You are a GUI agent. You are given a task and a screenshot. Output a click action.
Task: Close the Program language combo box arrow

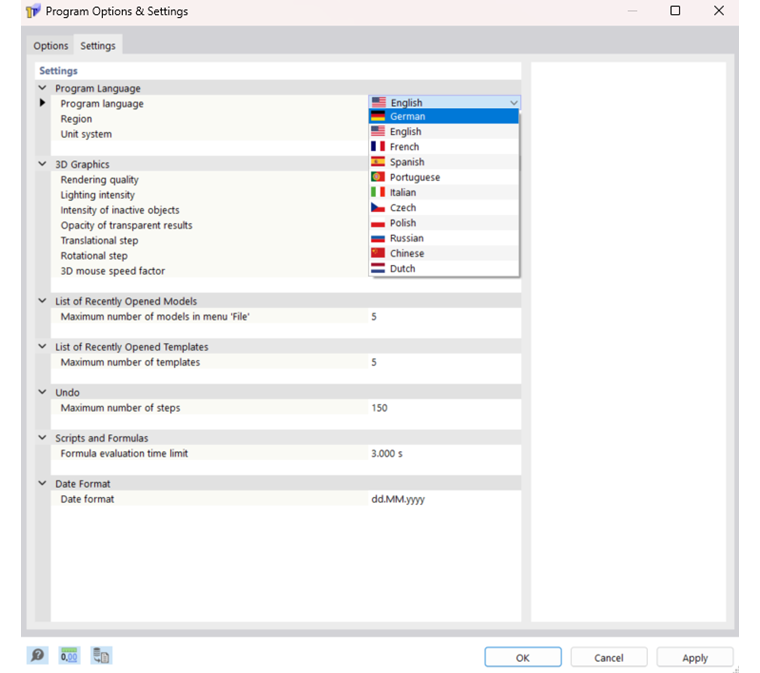514,103
